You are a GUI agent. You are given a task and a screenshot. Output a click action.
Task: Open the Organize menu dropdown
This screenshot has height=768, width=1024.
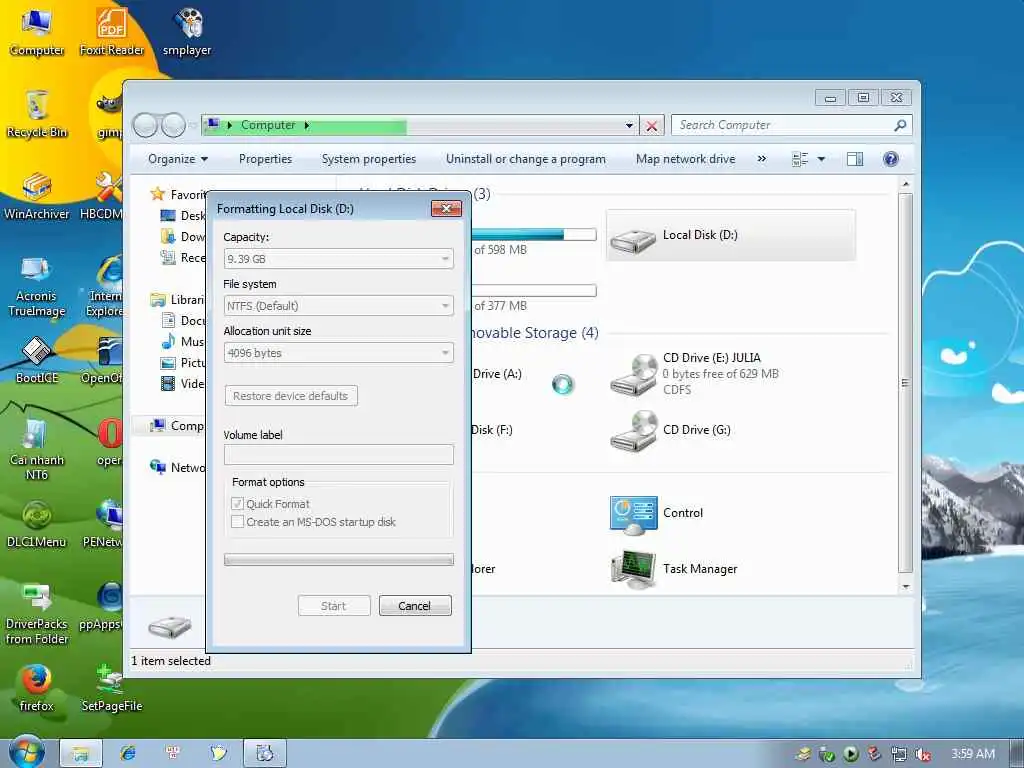(x=178, y=159)
